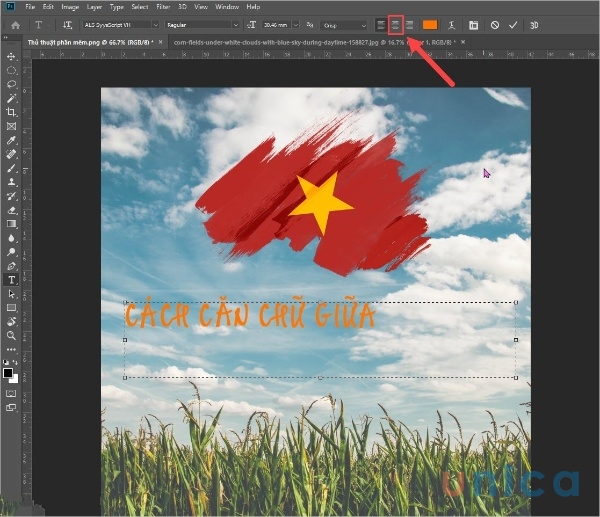Open the anti-aliasing Crisp dropdown
The width and height of the screenshot is (600, 517).
click(x=344, y=25)
